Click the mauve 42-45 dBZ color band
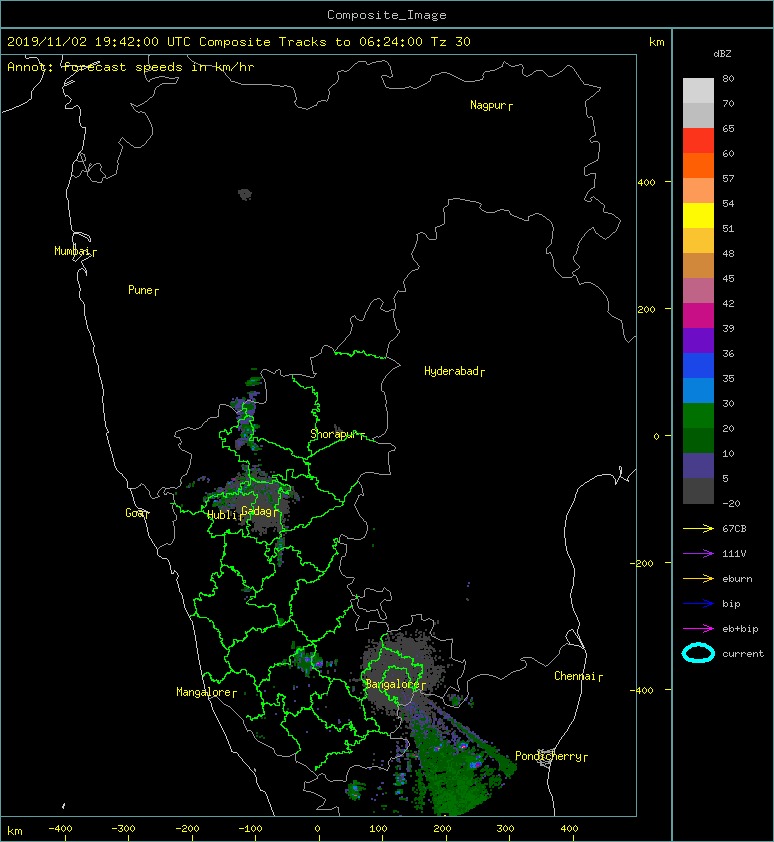774x842 pixels. [x=698, y=291]
